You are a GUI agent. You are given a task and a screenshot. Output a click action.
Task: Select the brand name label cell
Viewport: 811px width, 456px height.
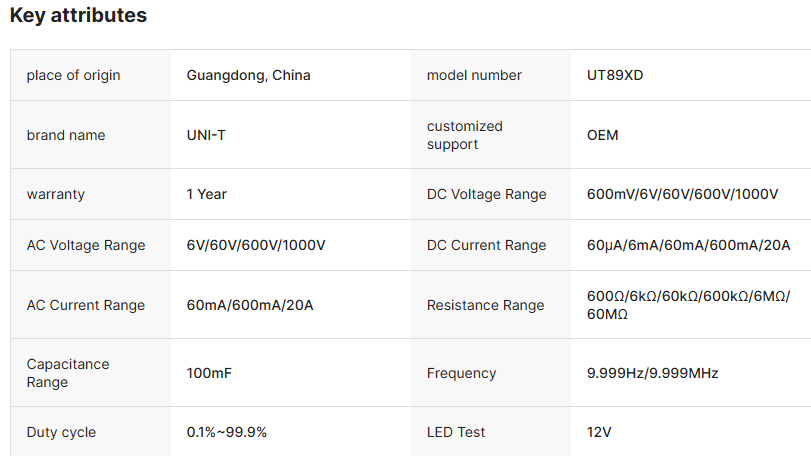click(66, 135)
